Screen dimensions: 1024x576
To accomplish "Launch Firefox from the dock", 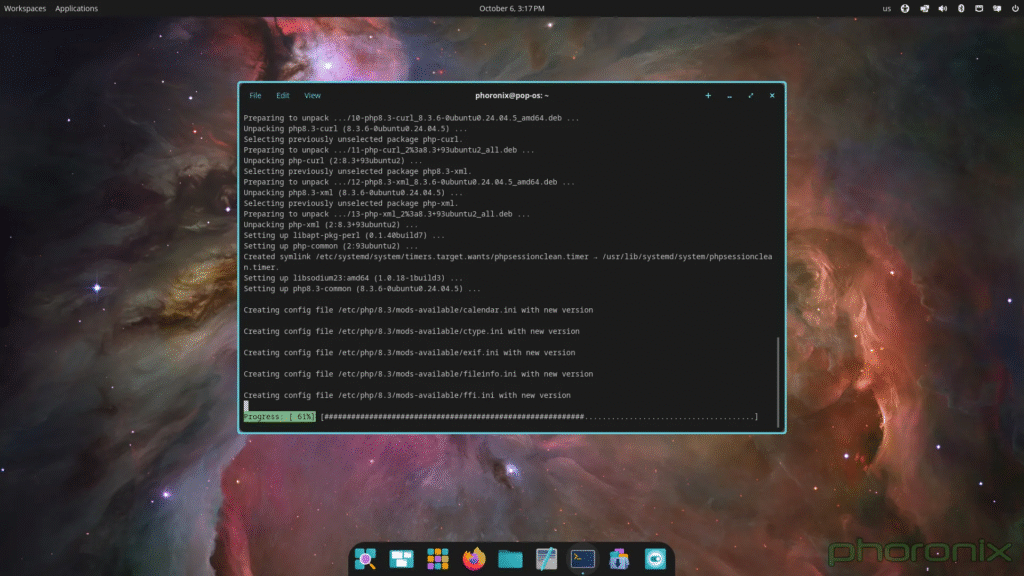I will (474, 559).
